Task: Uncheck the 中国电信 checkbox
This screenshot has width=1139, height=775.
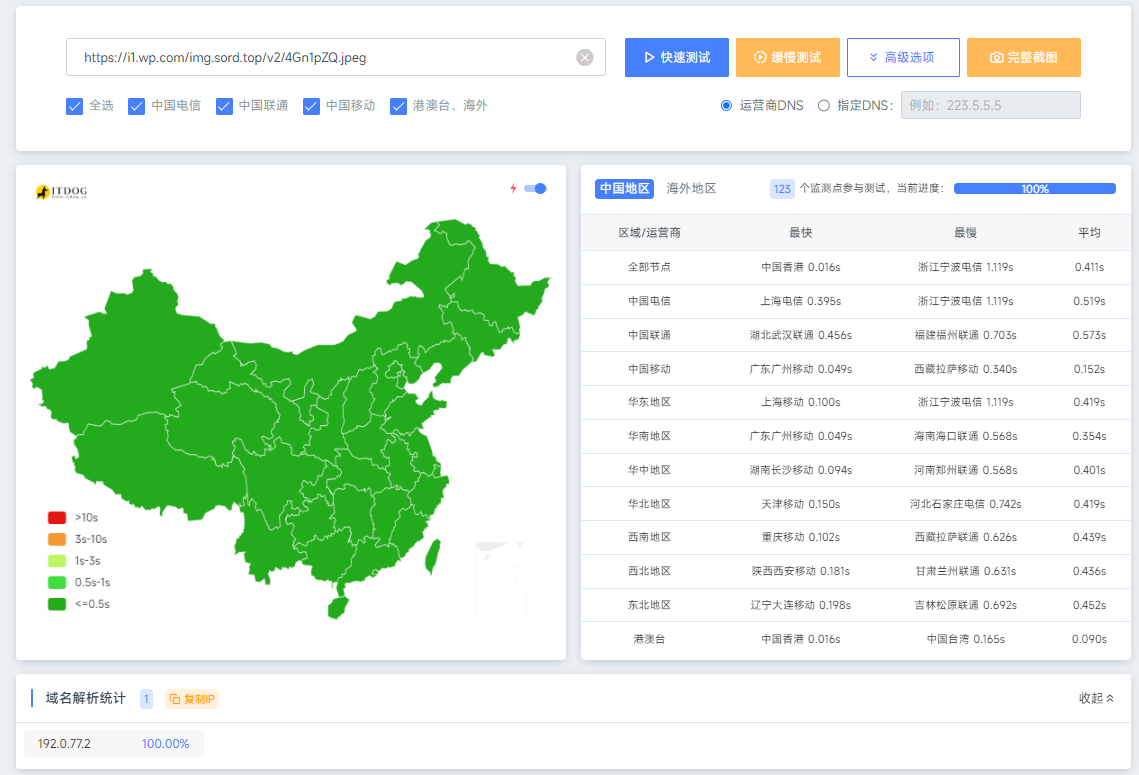Action: (137, 105)
